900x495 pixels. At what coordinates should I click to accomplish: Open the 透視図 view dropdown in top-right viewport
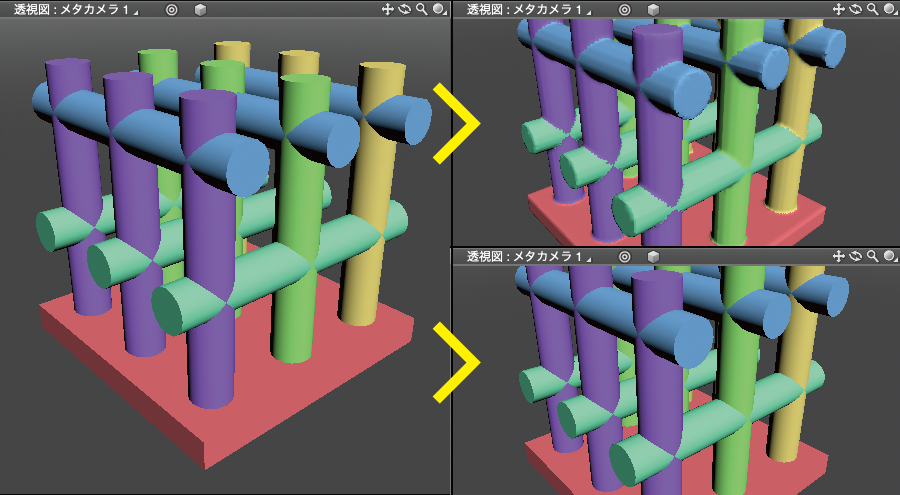click(528, 9)
